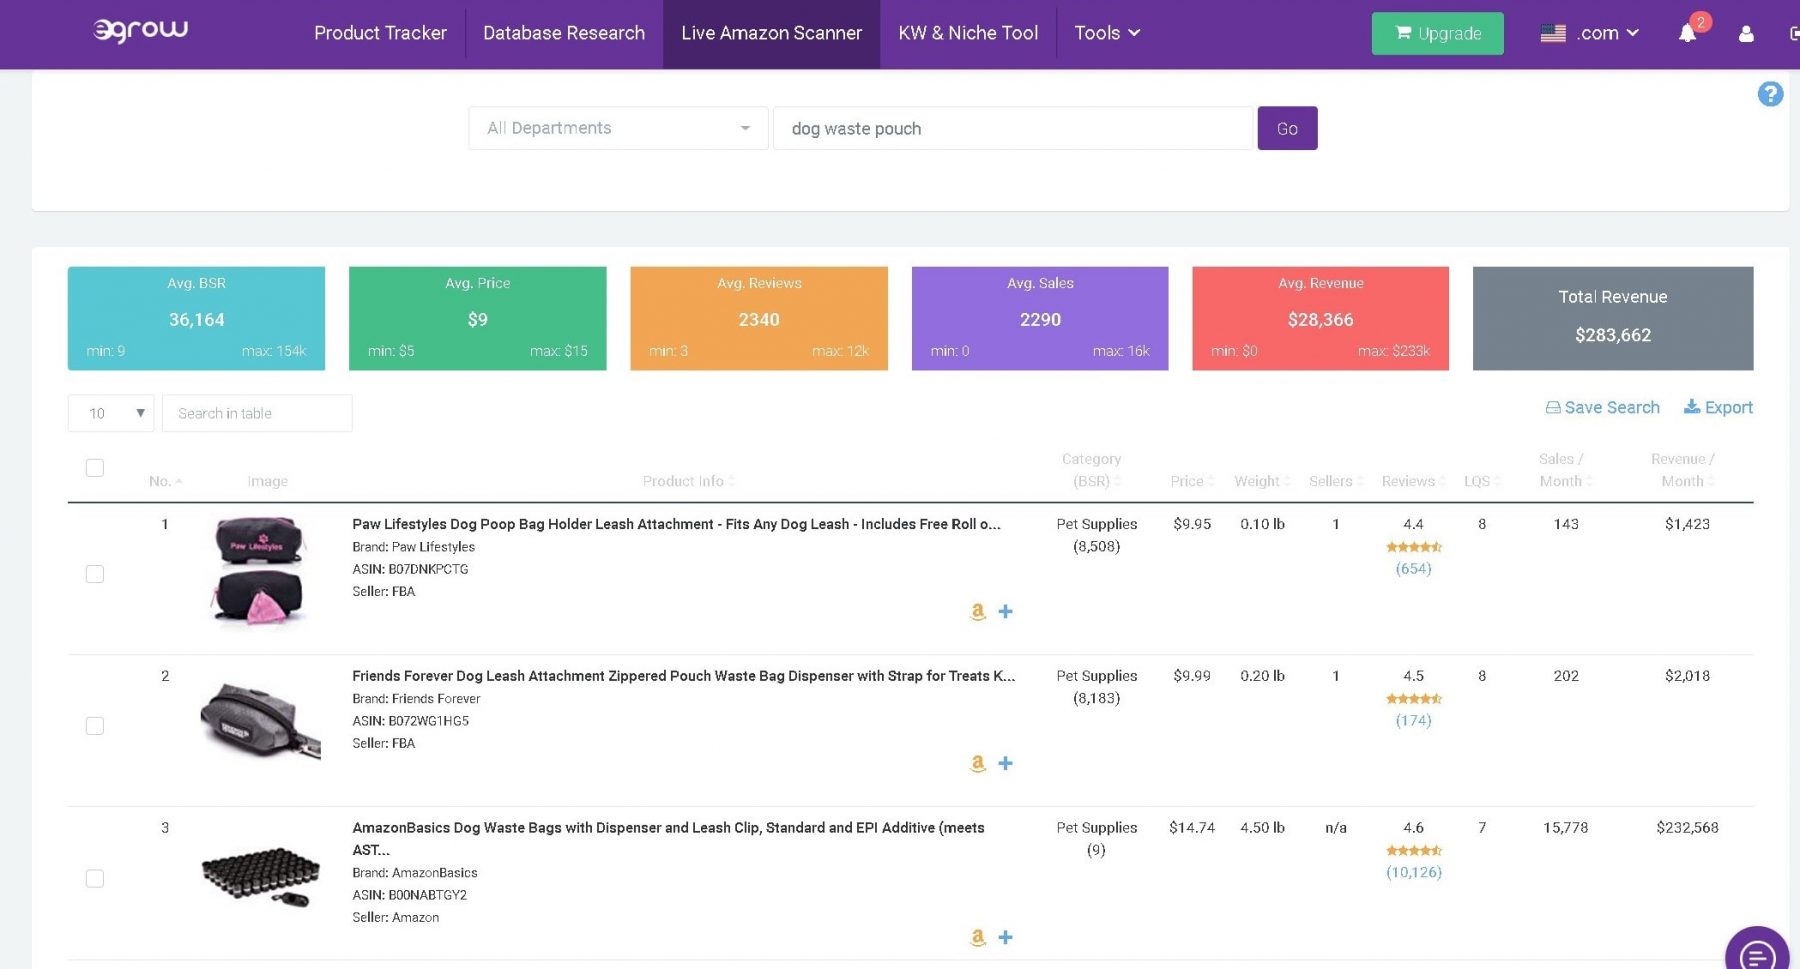
Task: Open Friends Forever product on Amazon icon
Action: pyautogui.click(x=978, y=763)
